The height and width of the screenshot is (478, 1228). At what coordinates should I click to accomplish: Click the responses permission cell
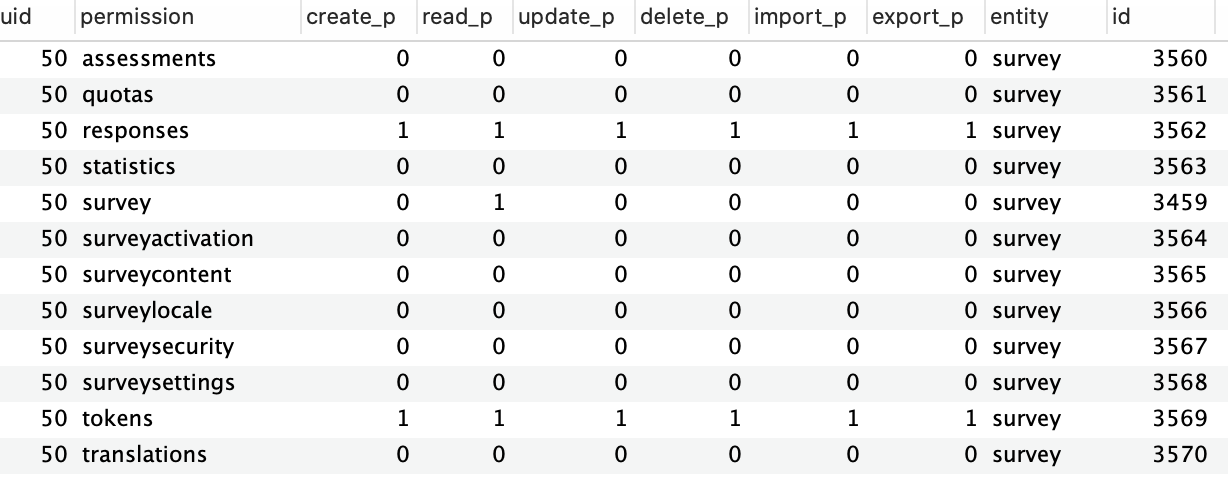(x=136, y=131)
